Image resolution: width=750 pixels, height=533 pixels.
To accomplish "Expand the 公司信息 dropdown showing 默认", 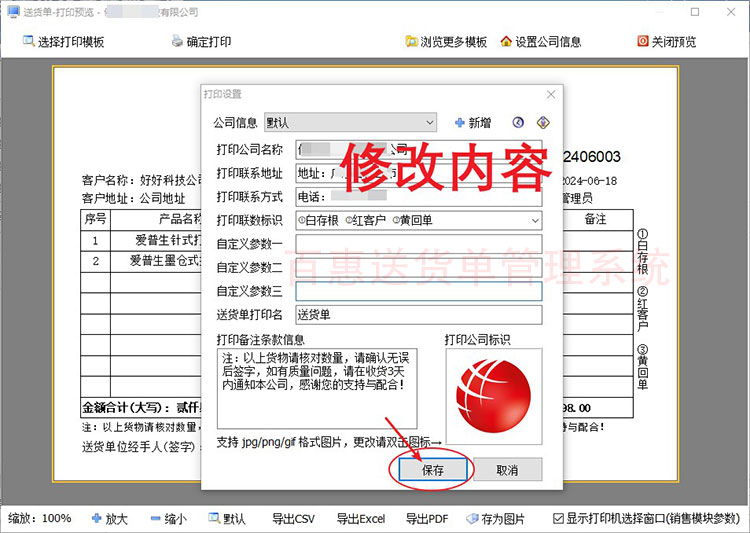I will (350, 122).
